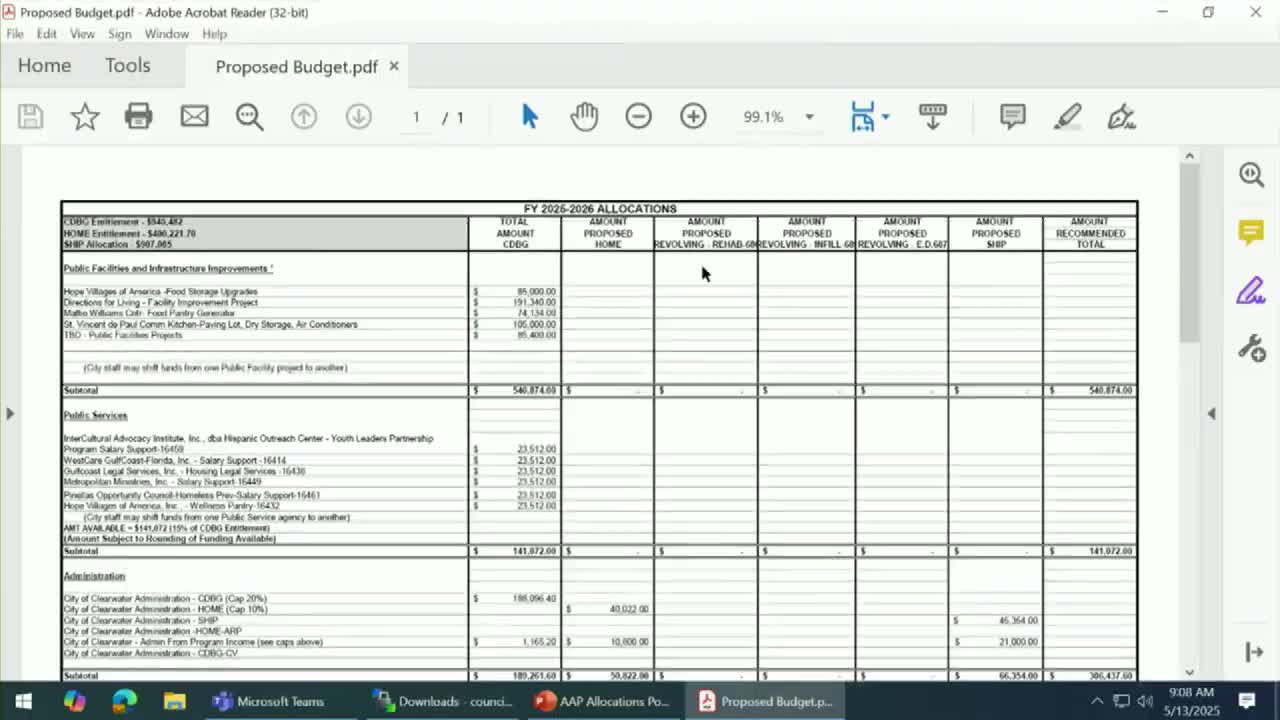Viewport: 1280px width, 720px height.
Task: Select the Highlight text pen tool
Action: [1067, 117]
